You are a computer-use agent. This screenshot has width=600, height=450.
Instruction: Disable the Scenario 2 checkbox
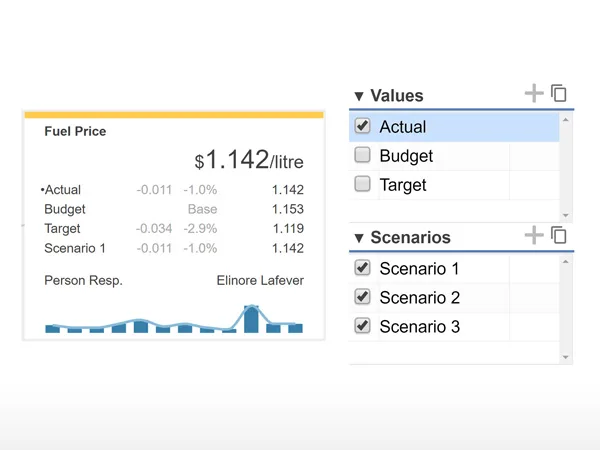pos(362,297)
